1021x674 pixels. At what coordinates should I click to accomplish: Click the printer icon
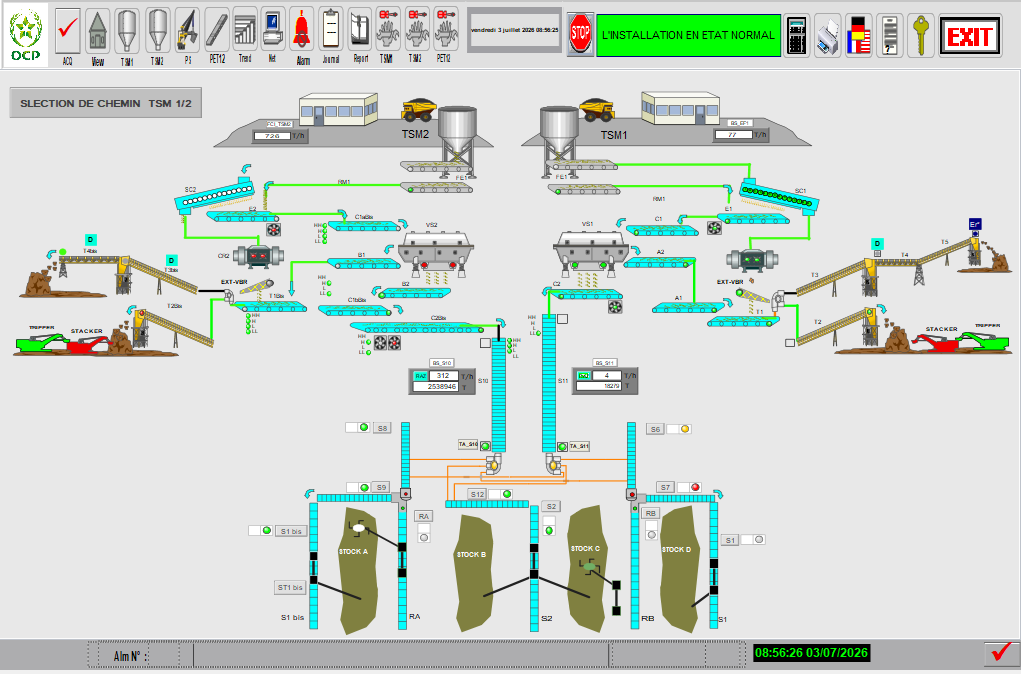(828, 35)
